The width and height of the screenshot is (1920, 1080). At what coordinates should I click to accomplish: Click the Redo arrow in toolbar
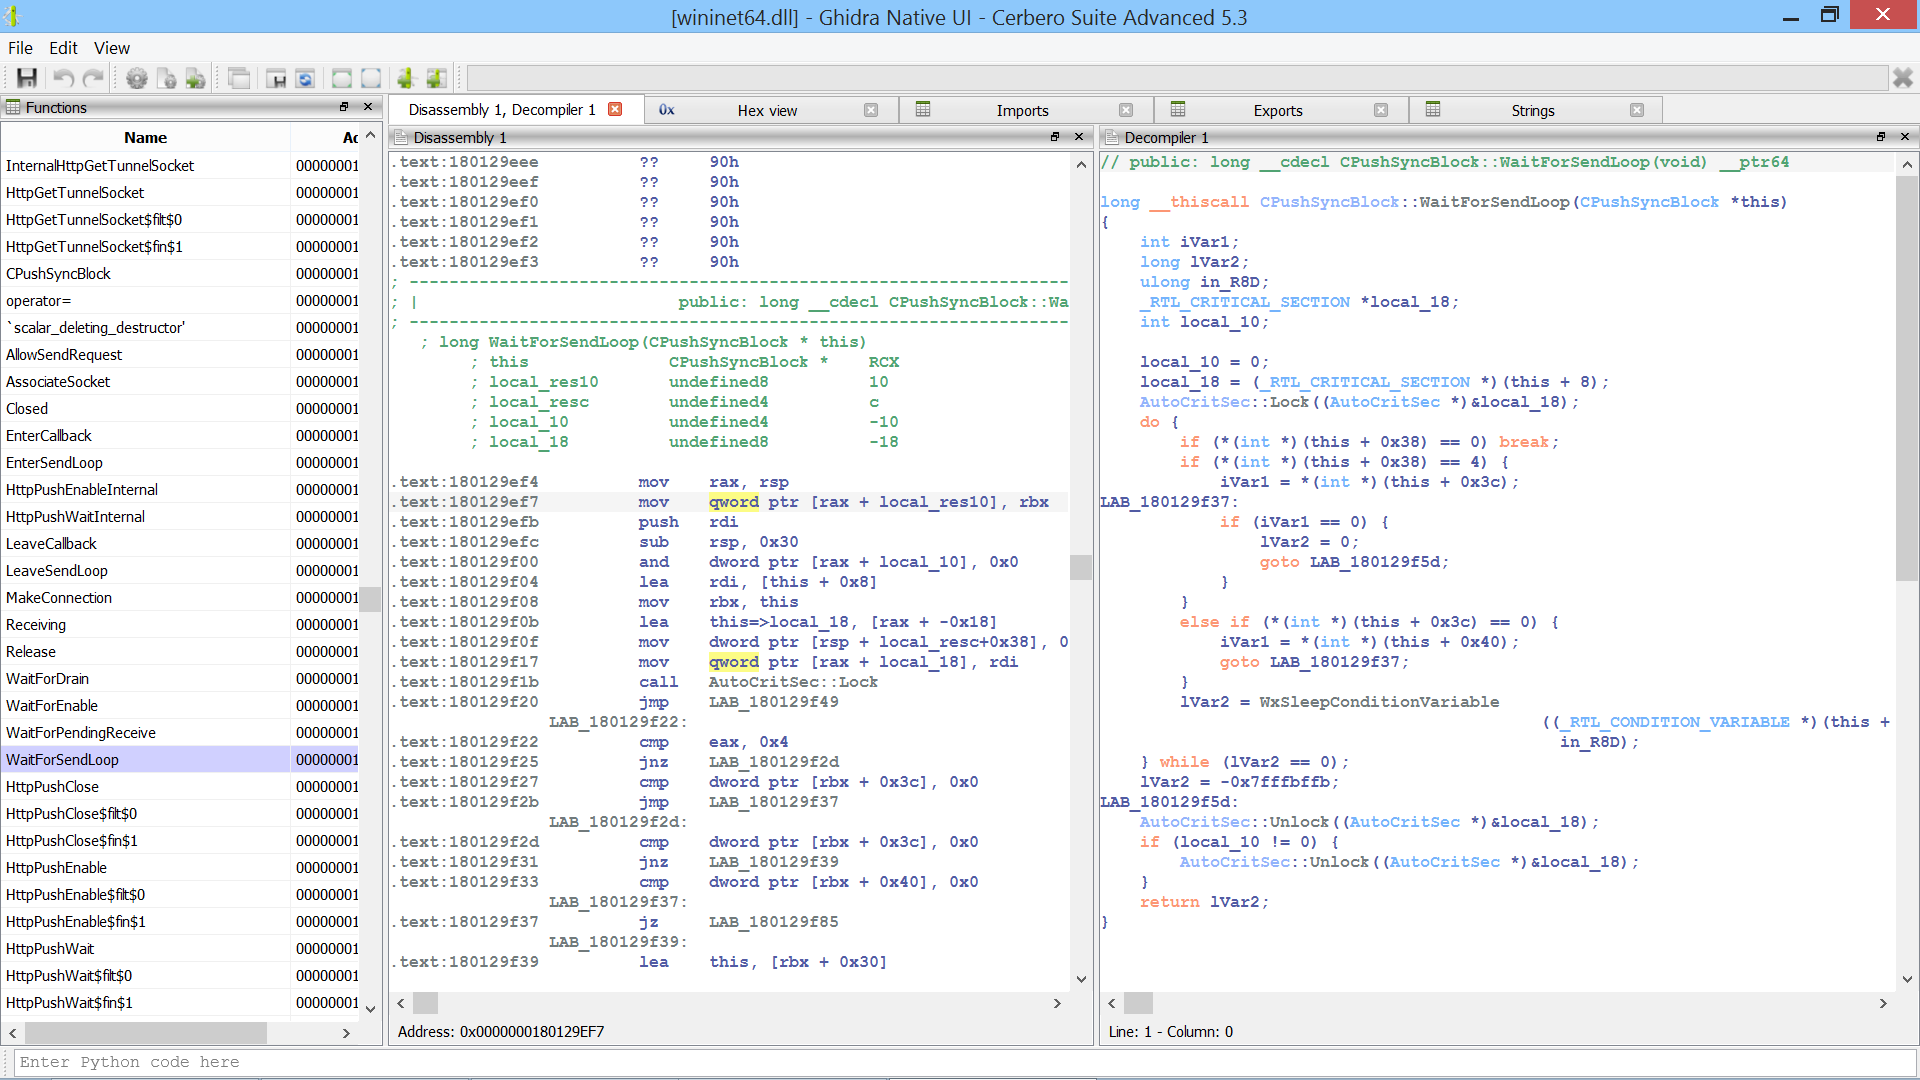93,78
